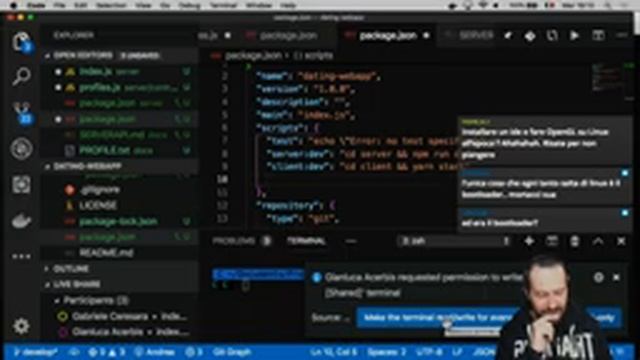The image size is (640, 360).
Task: Open the Terminal menu in menu bar
Action: [223, 5]
